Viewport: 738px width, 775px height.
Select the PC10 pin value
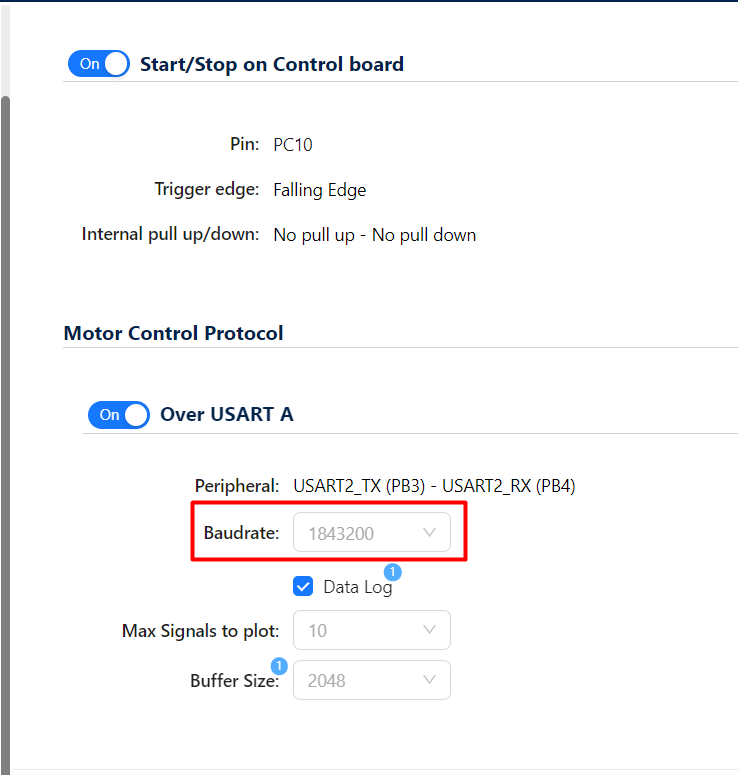[293, 145]
